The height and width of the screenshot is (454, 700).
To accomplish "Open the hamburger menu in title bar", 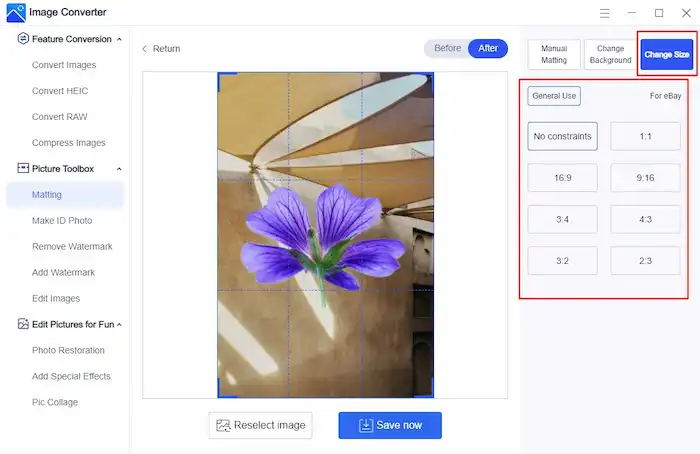I will coord(604,13).
